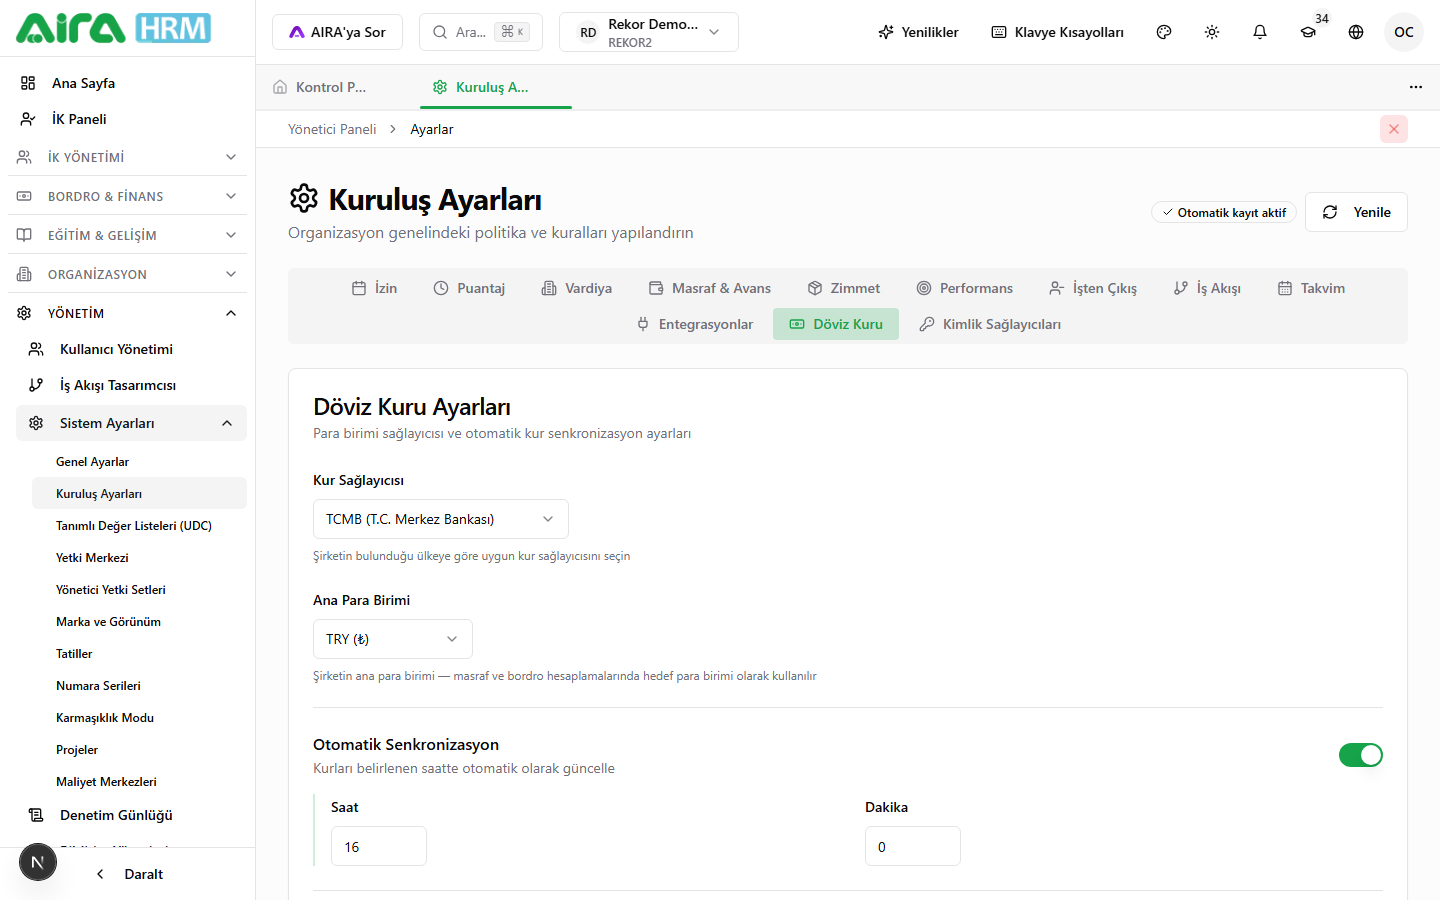Expand the ORGANİZASYON section
Viewport: 1440px width, 900px height.
point(128,274)
